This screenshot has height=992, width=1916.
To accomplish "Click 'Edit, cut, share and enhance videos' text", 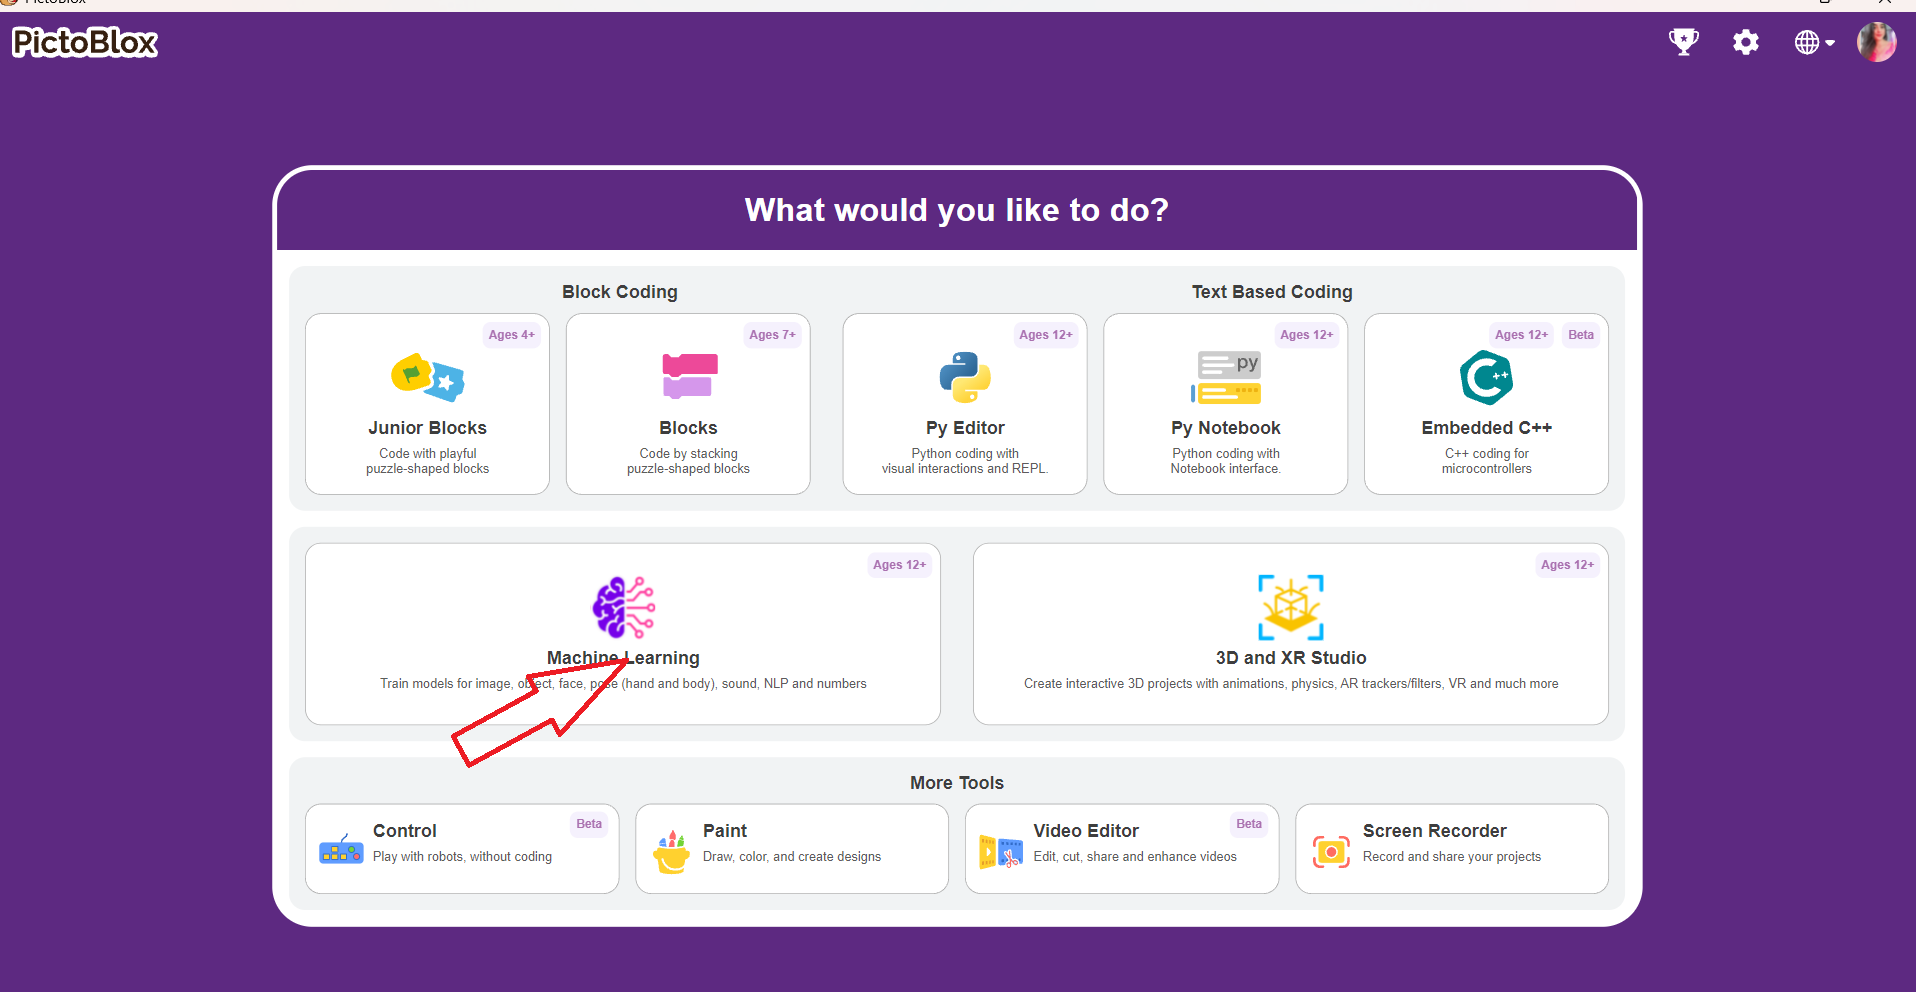I will point(1135,857).
